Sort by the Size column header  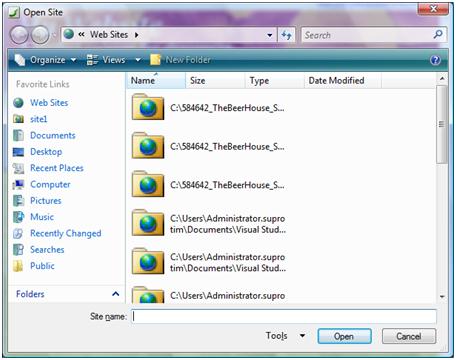215,80
